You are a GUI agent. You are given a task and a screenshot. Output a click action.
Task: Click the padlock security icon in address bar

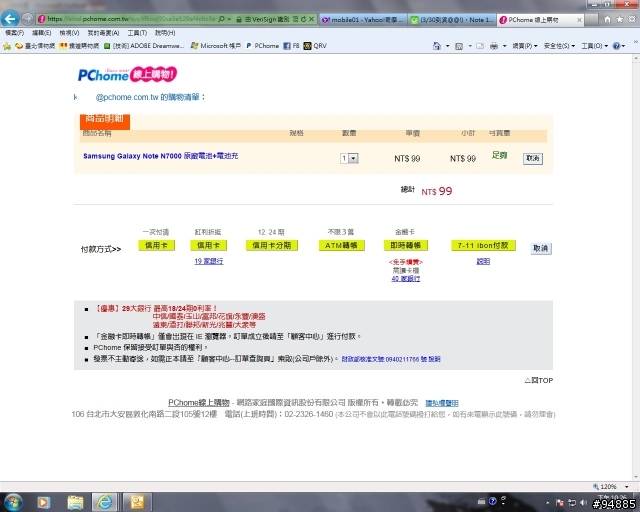coord(239,19)
